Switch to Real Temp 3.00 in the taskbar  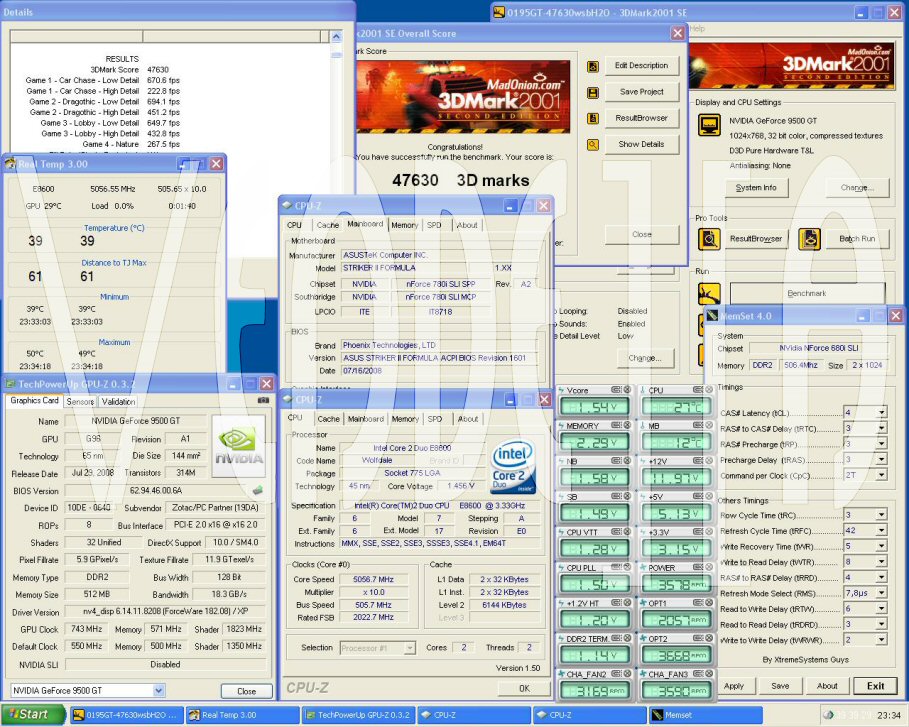[242, 715]
